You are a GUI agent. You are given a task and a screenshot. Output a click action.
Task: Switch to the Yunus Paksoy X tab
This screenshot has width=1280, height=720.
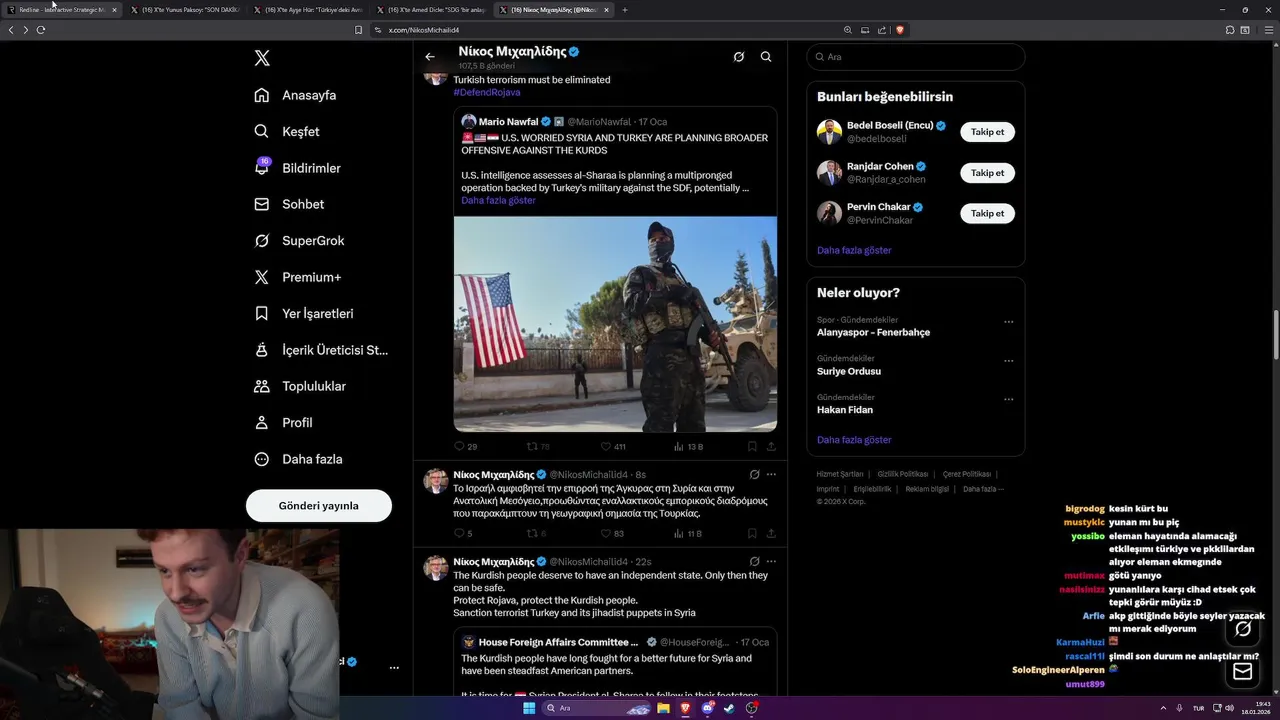pos(185,10)
